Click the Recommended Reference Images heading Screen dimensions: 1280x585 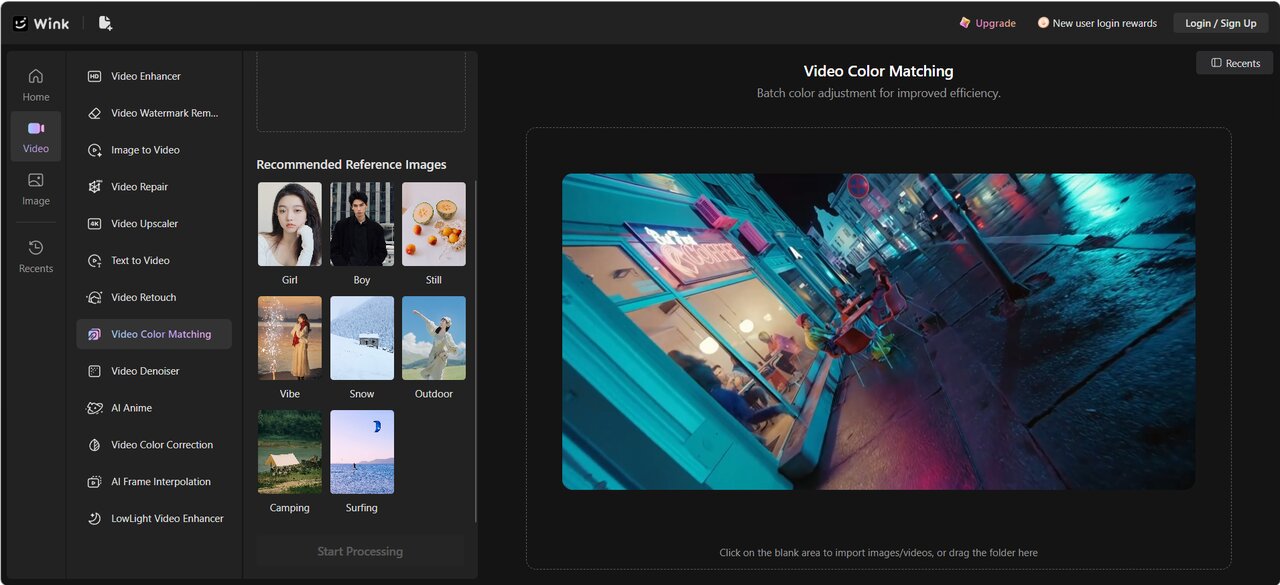pos(351,165)
